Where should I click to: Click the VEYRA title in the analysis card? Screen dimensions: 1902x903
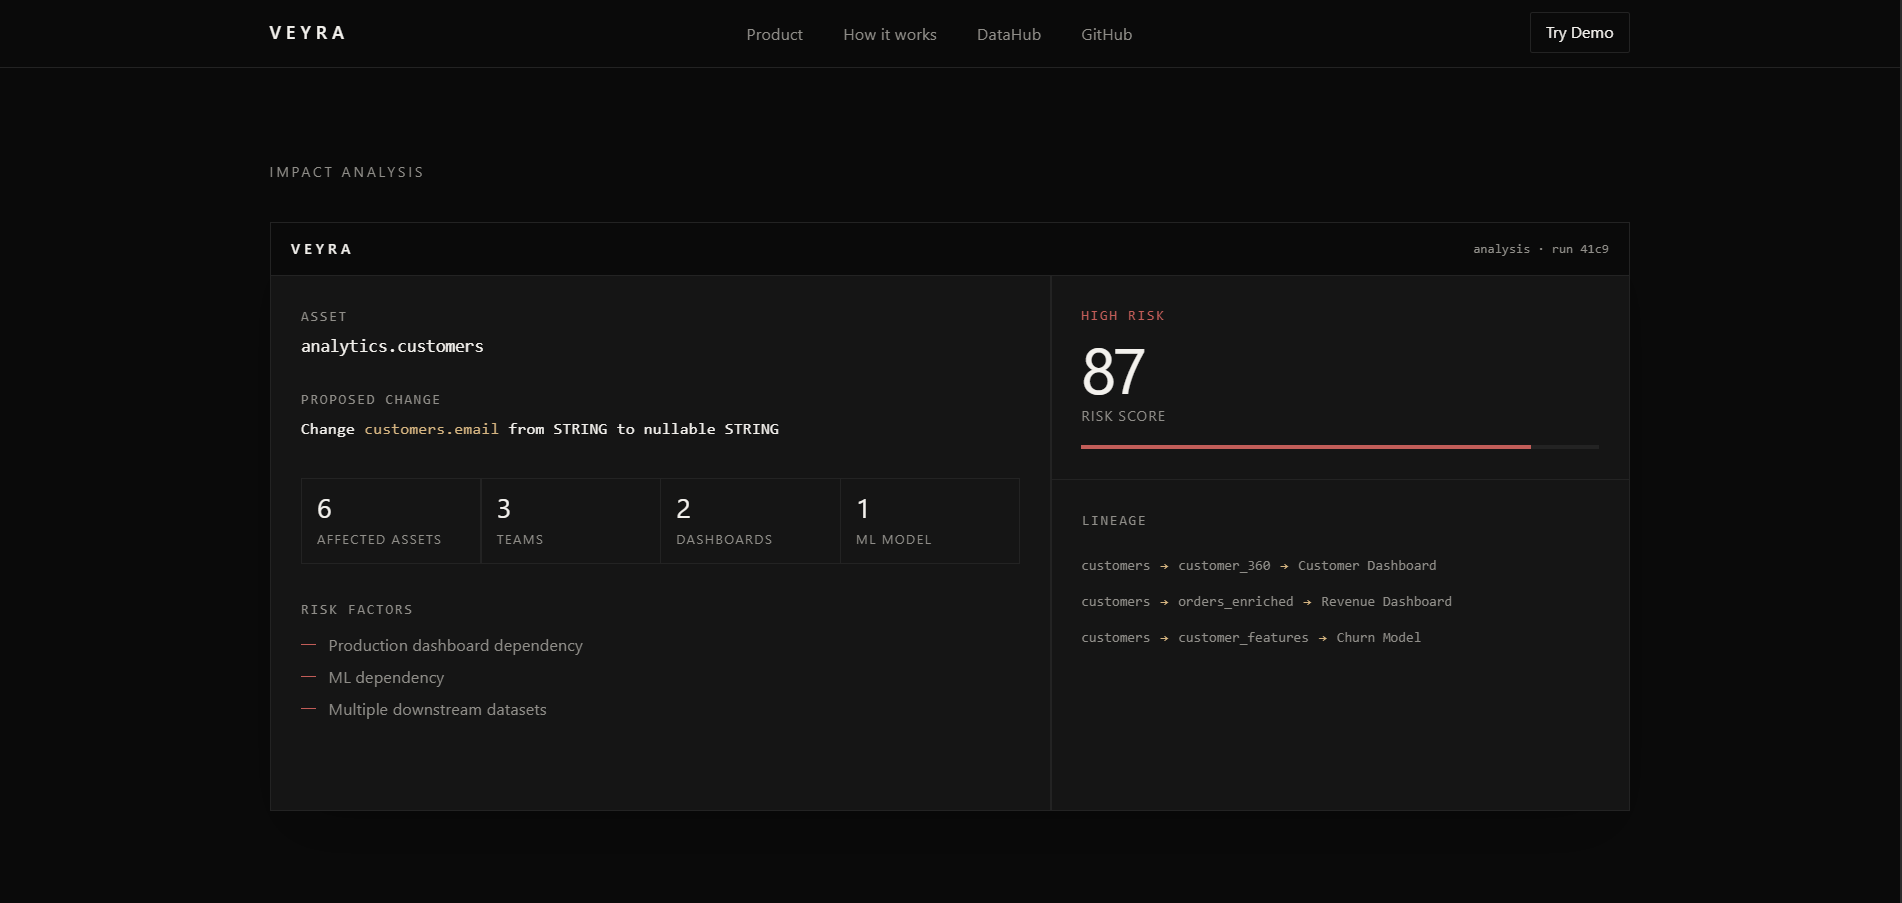pyautogui.click(x=321, y=249)
